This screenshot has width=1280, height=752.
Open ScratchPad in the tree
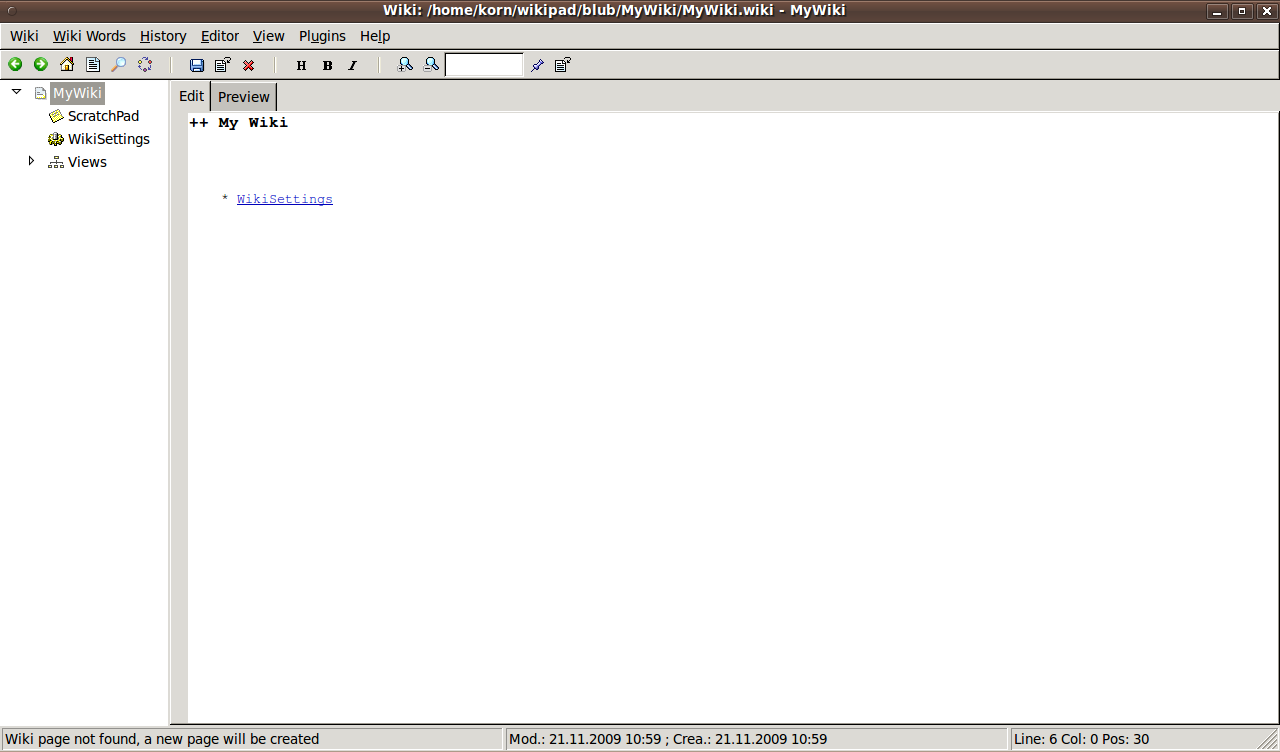103,116
